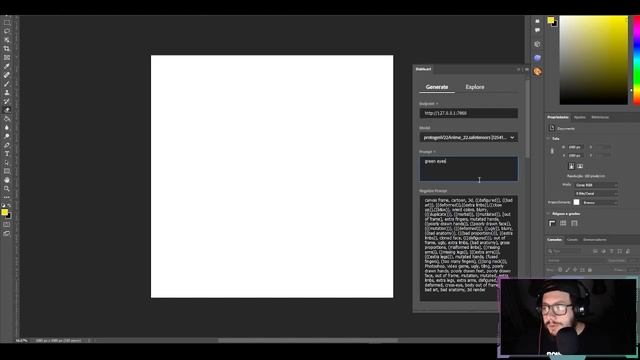Screen dimensions: 640x360
Task: Set canvas orientation to portrait
Action: (571, 166)
